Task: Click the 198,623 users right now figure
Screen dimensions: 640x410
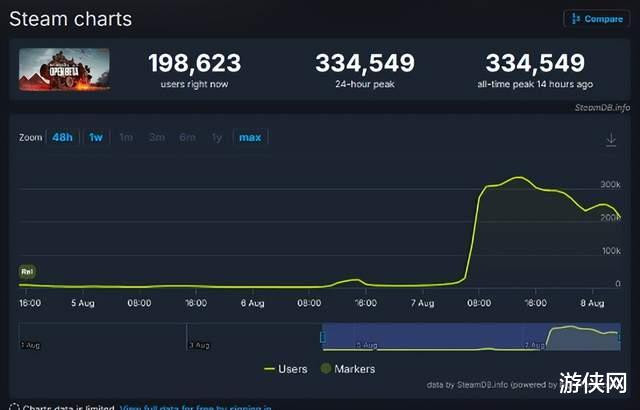Action: (x=195, y=63)
